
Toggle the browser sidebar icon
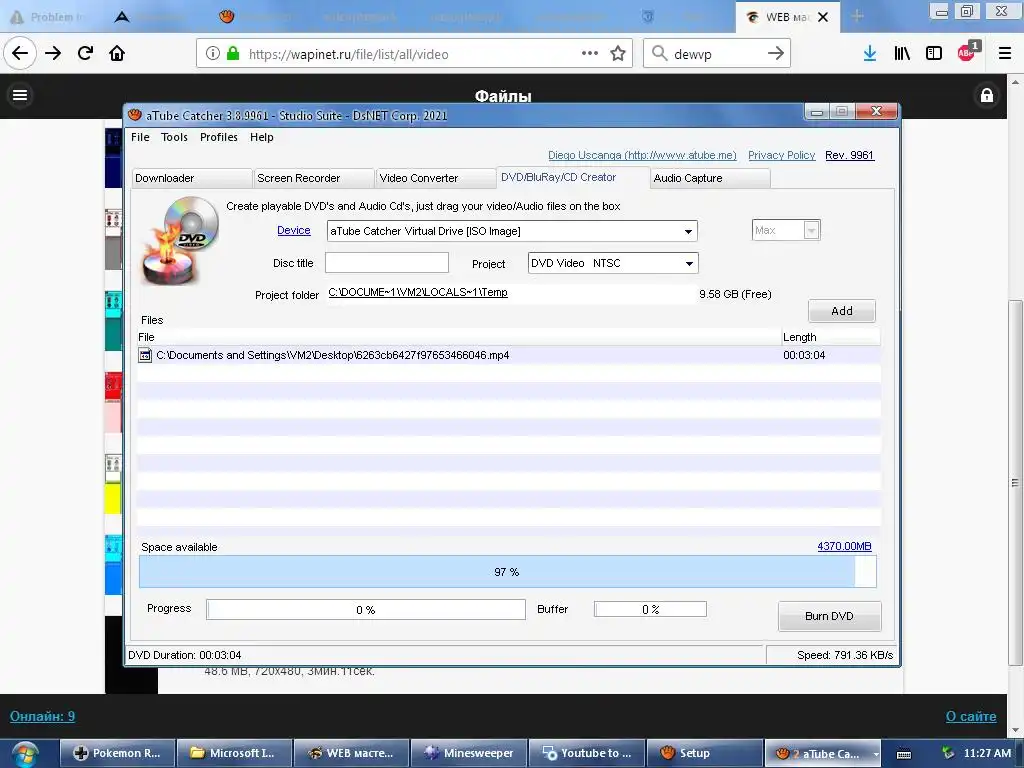coord(934,54)
